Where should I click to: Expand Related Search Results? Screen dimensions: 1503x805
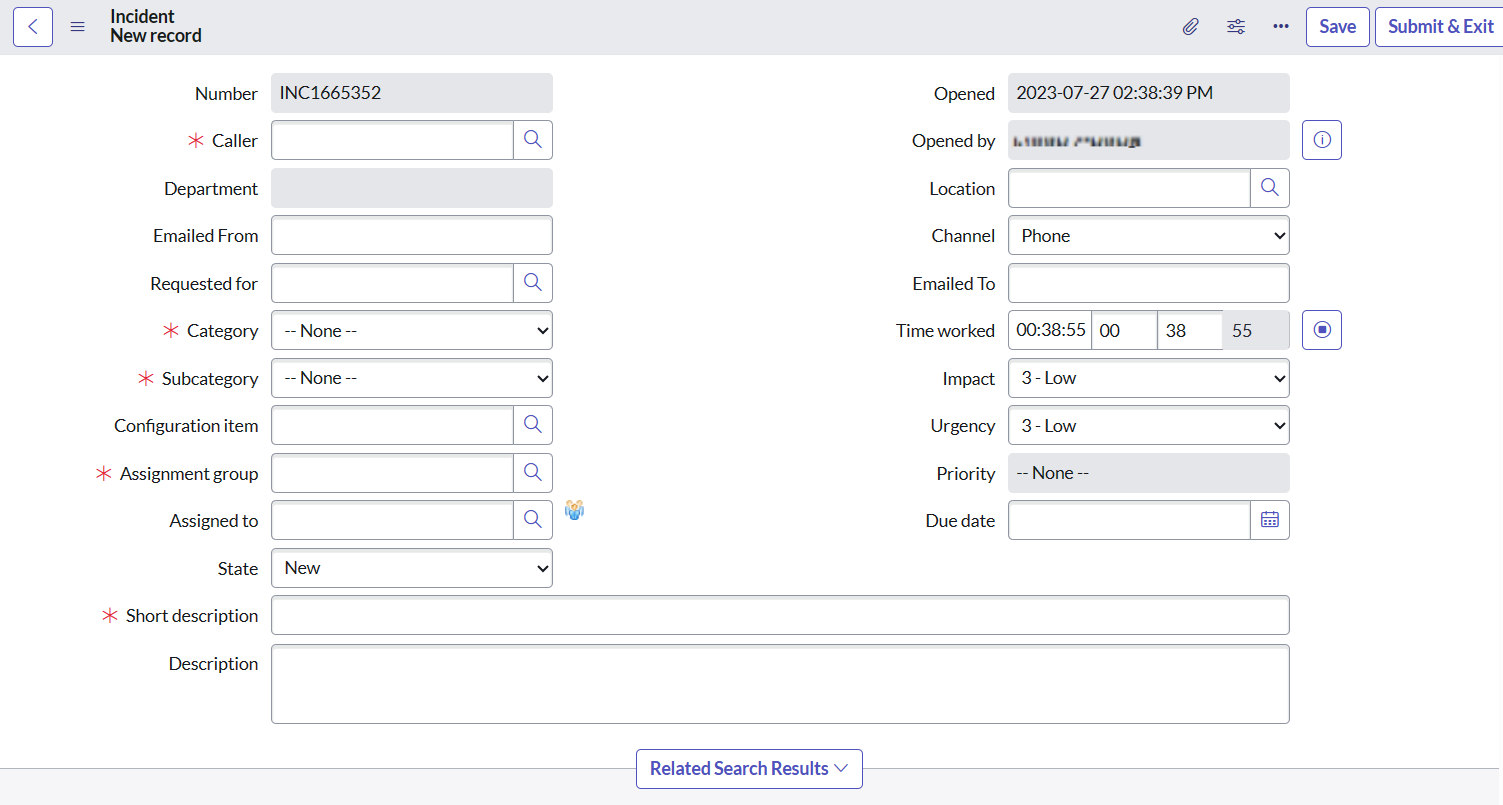click(x=748, y=769)
